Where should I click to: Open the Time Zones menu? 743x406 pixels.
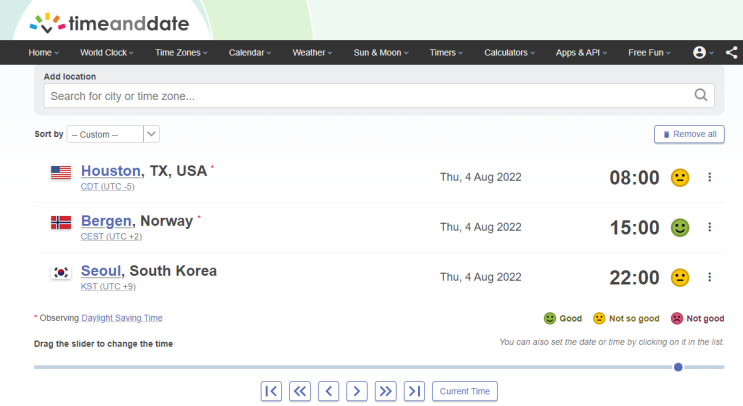[x=181, y=53]
